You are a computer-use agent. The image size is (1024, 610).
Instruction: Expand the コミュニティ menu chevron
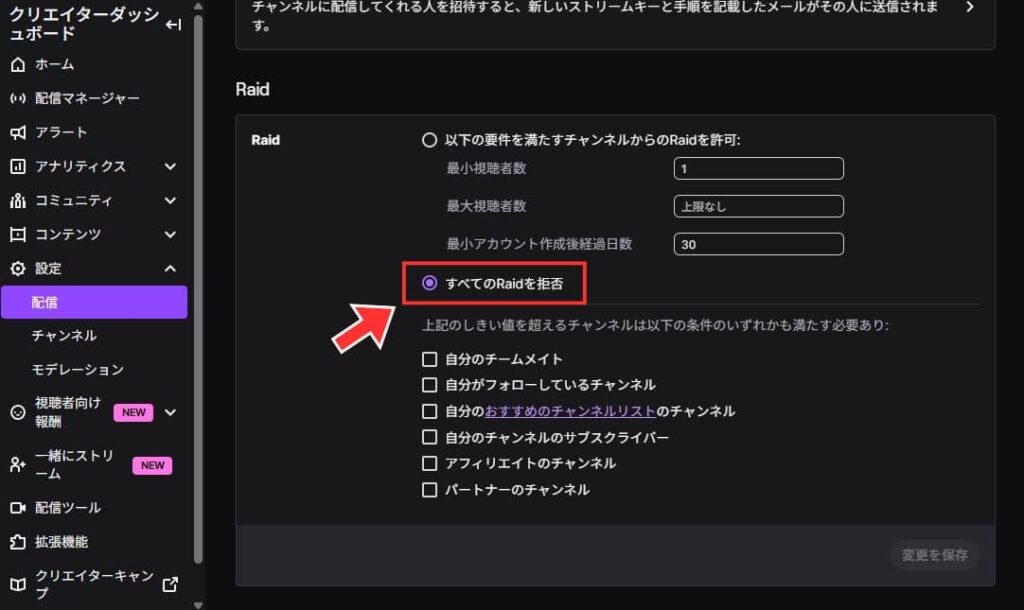pyautogui.click(x=170, y=201)
